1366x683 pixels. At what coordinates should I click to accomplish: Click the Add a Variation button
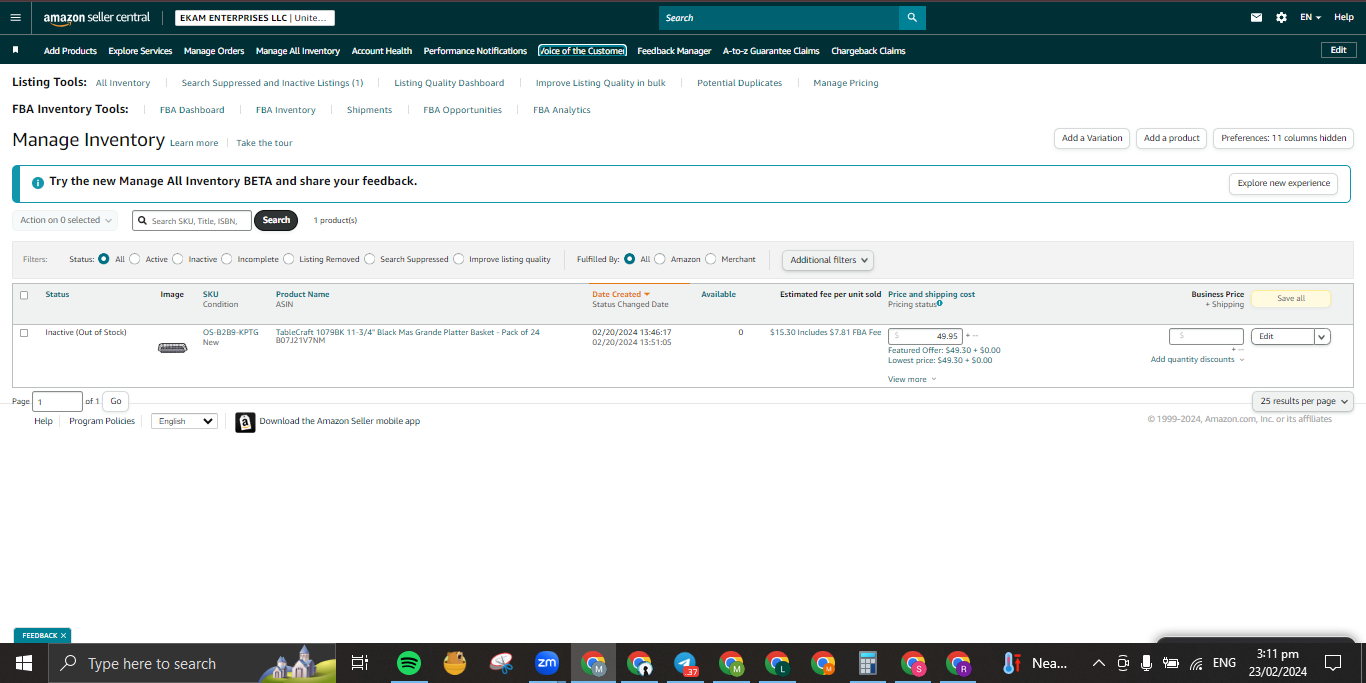[1092, 138]
